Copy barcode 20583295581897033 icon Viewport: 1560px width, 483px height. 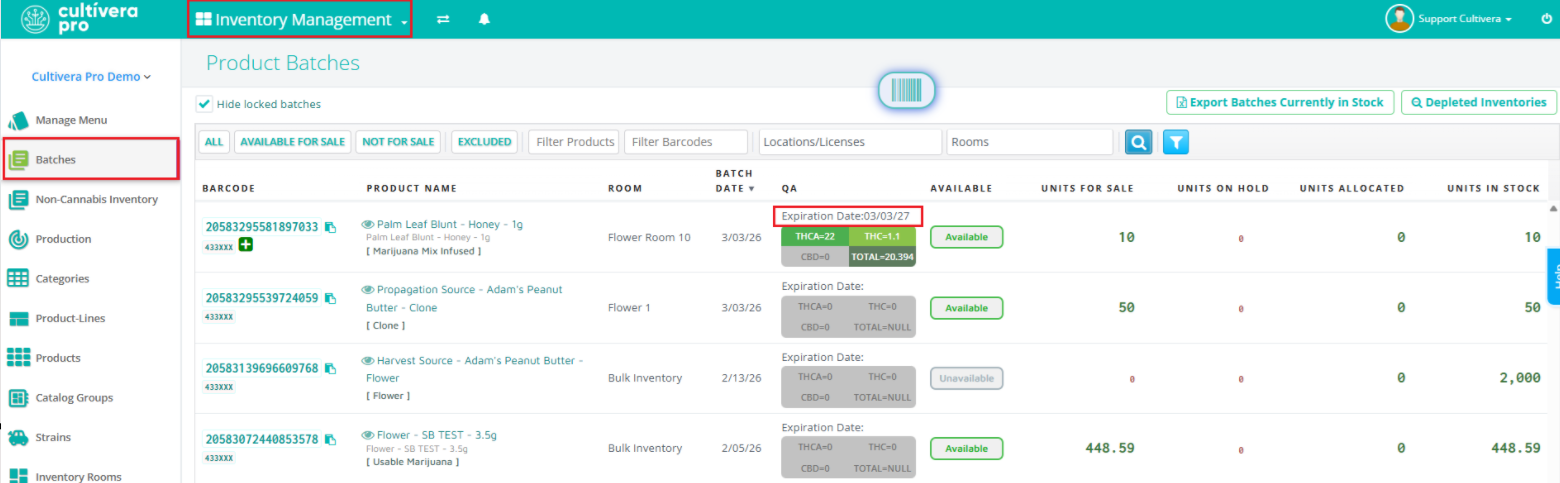330,228
